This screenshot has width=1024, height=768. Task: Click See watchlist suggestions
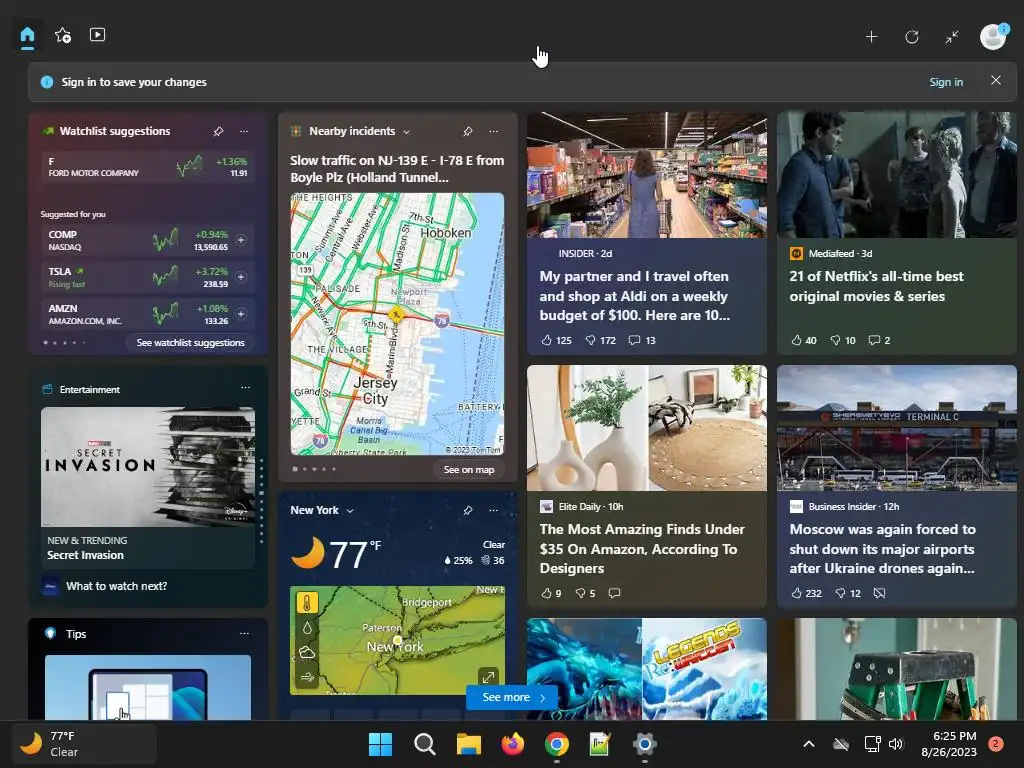191,342
